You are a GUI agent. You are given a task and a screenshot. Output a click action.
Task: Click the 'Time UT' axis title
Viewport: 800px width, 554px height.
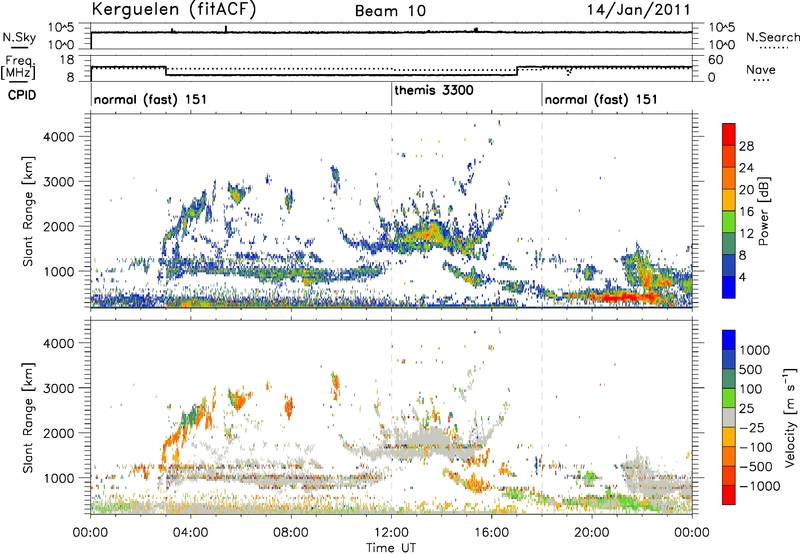[391, 548]
